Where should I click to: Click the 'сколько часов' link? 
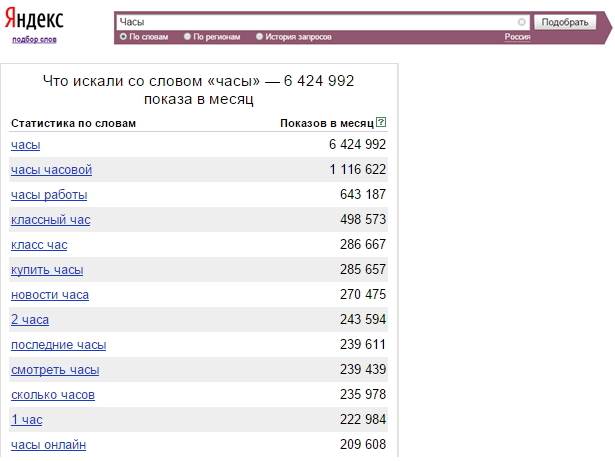[x=53, y=395]
